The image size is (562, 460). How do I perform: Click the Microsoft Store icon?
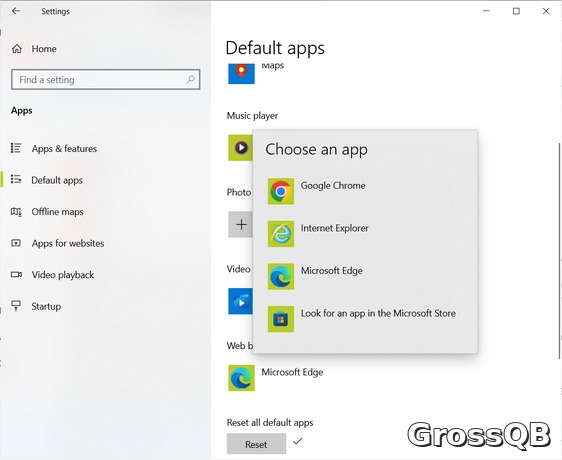click(281, 319)
